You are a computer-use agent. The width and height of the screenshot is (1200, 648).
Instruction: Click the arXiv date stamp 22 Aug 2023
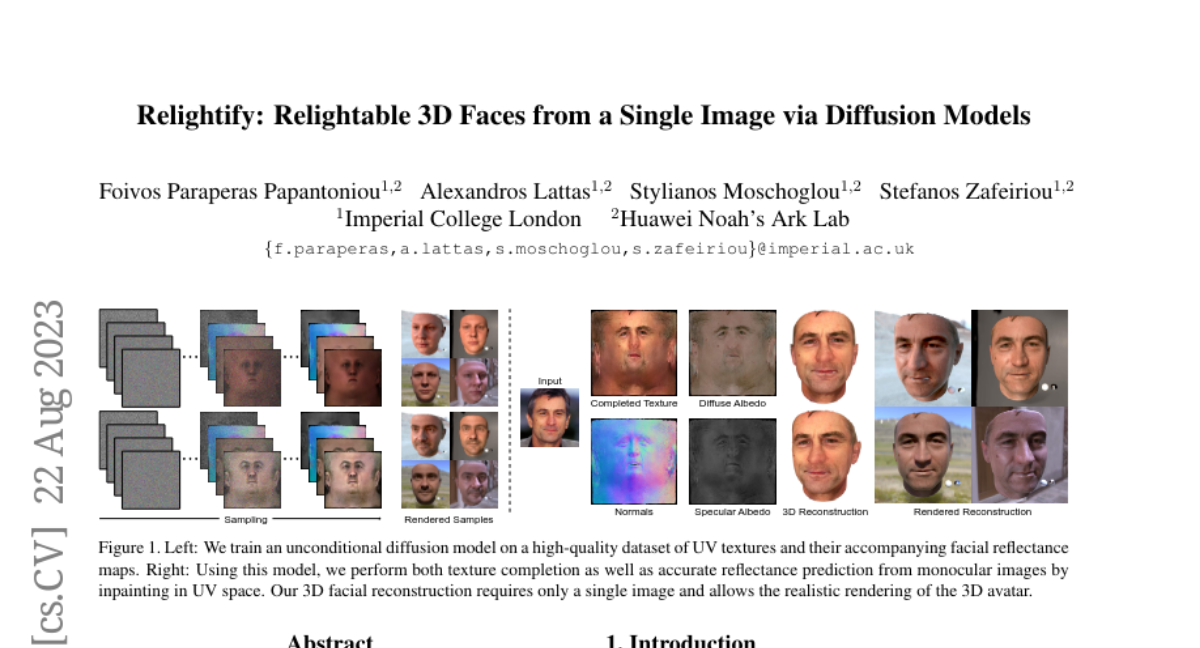pyautogui.click(x=50, y=402)
